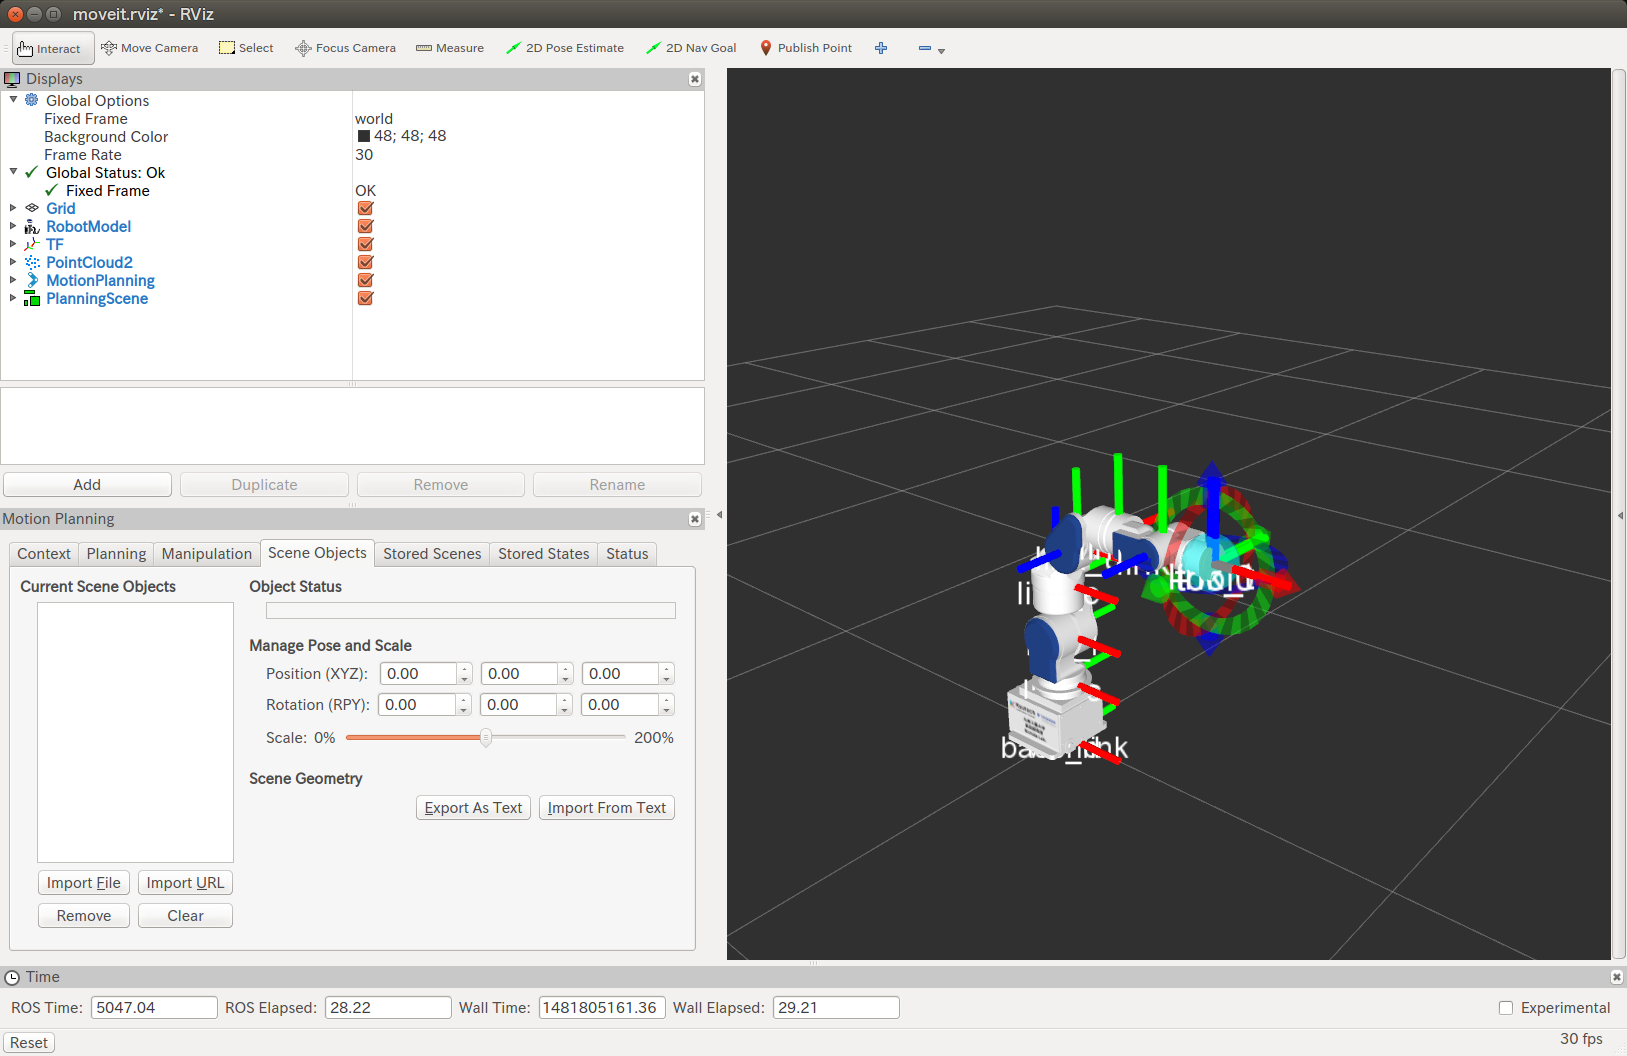Pick the Measure tool
Screen dimensions: 1627x1056
tap(450, 48)
